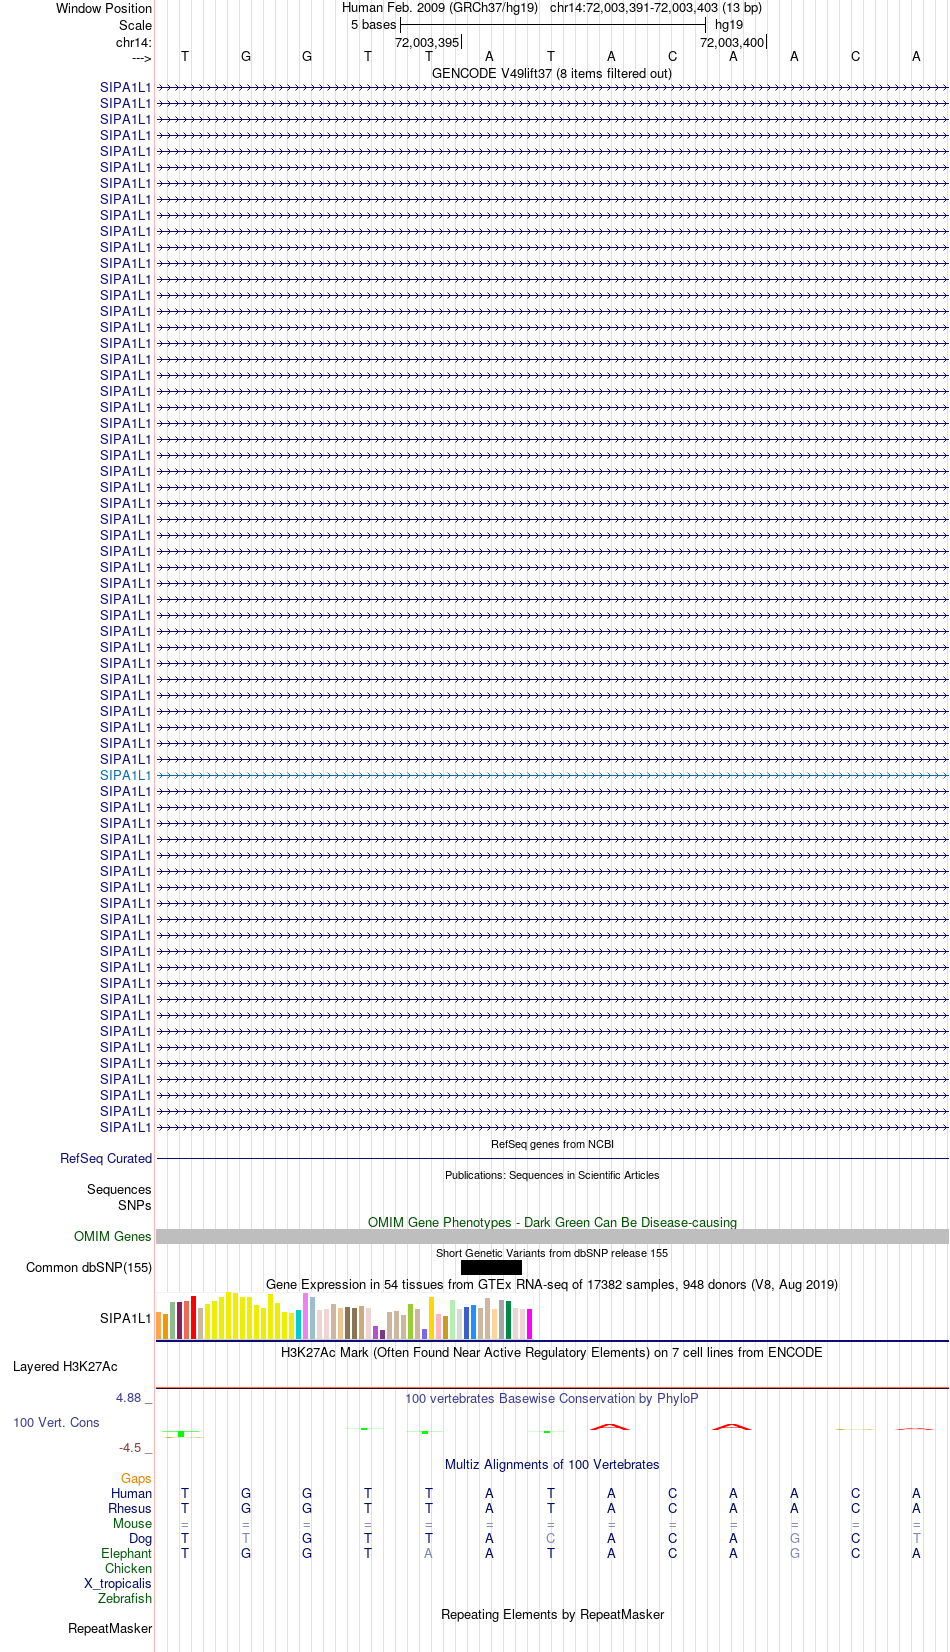Click the orange Gaps label

point(136,1478)
